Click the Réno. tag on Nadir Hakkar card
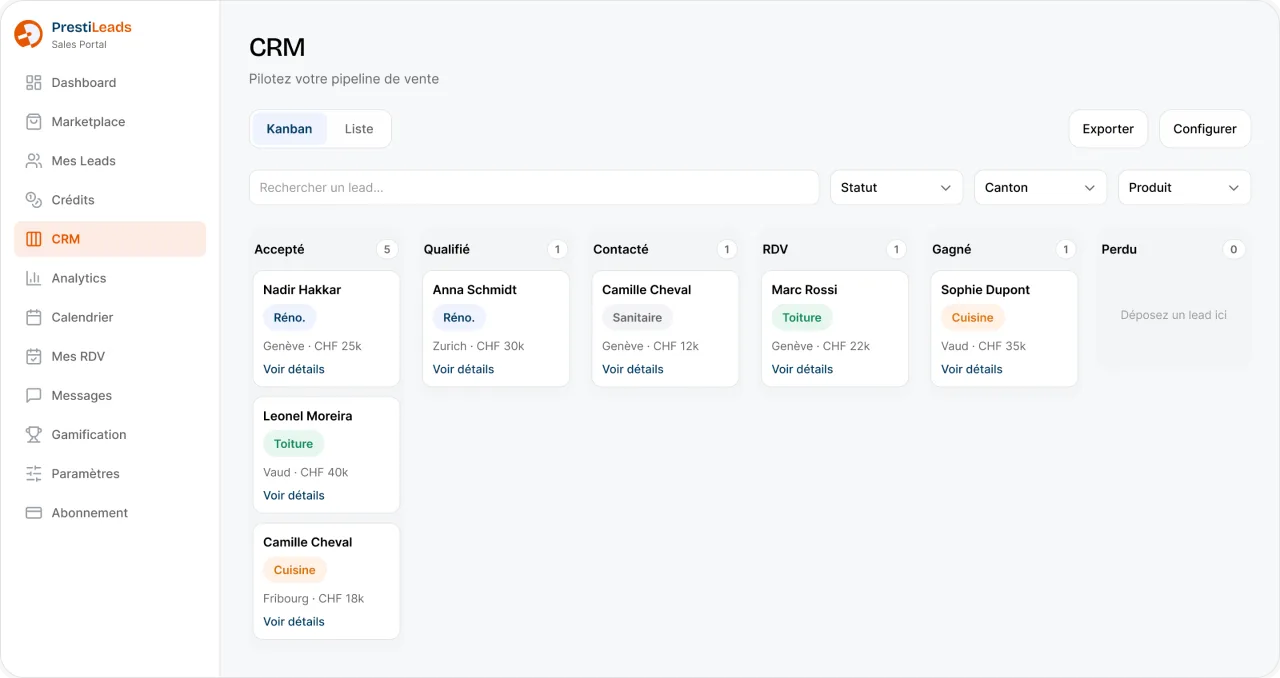Screen dimensions: 1280x678 click(x=290, y=318)
